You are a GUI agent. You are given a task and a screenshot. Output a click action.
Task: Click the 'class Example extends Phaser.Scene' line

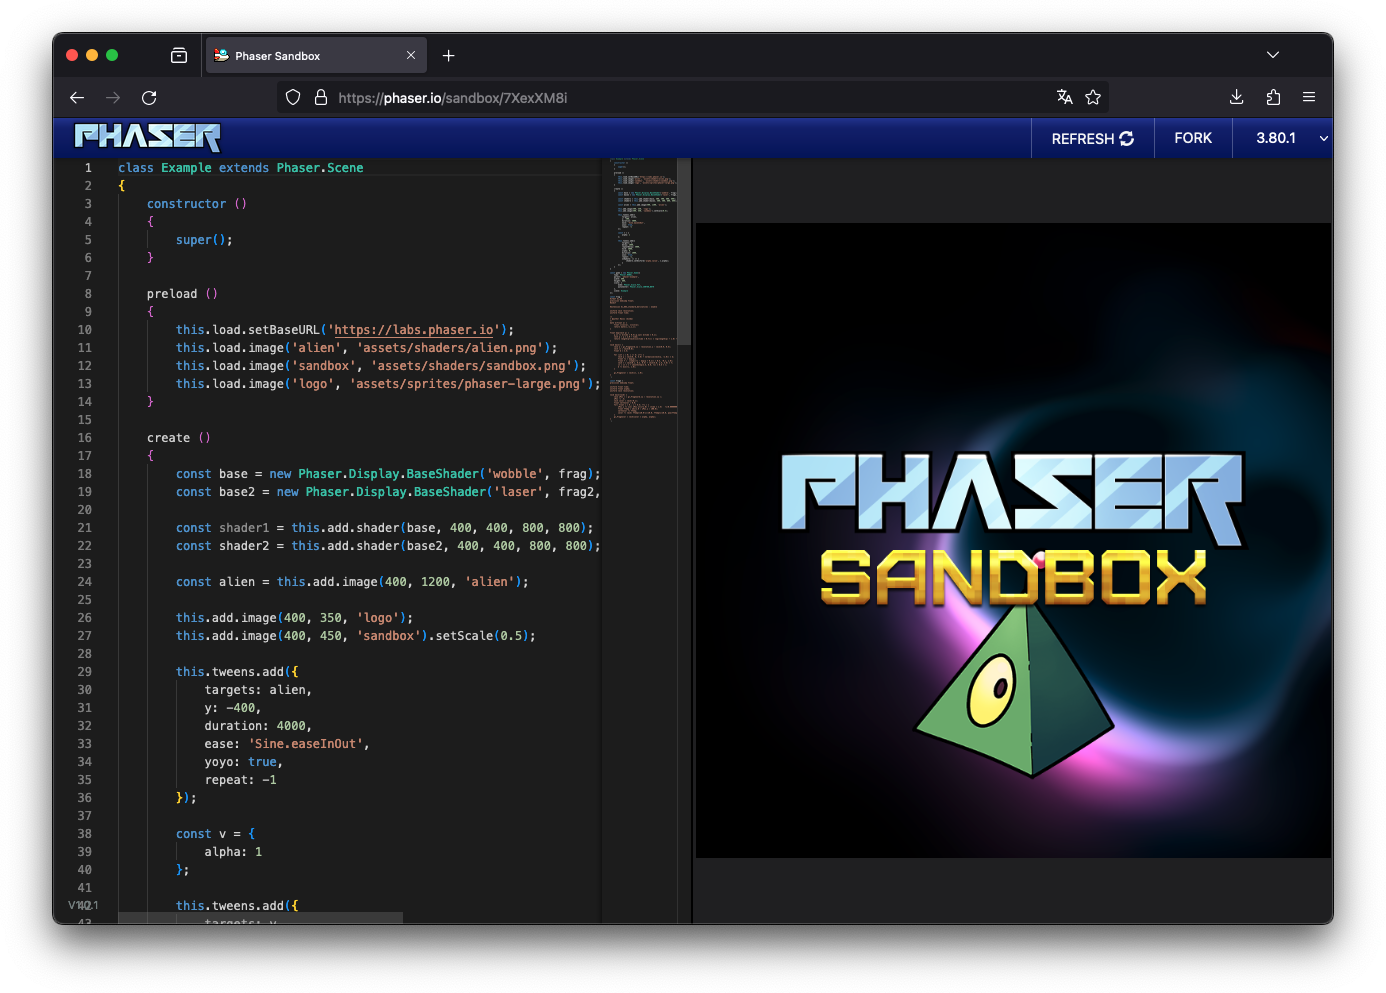click(241, 168)
